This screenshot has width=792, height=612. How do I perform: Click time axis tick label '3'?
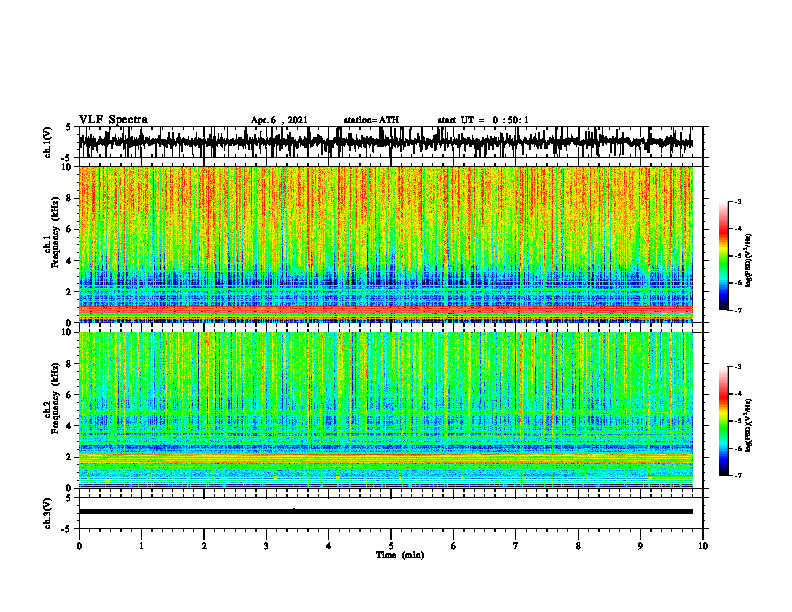click(266, 546)
